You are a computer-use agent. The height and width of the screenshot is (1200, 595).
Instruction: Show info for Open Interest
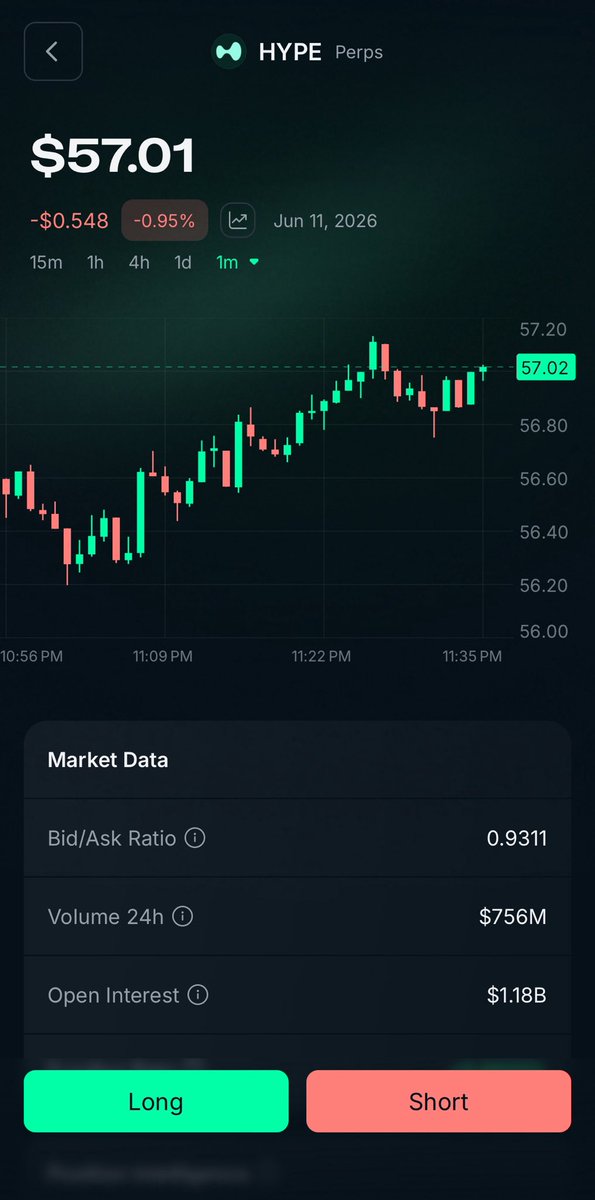coord(199,995)
